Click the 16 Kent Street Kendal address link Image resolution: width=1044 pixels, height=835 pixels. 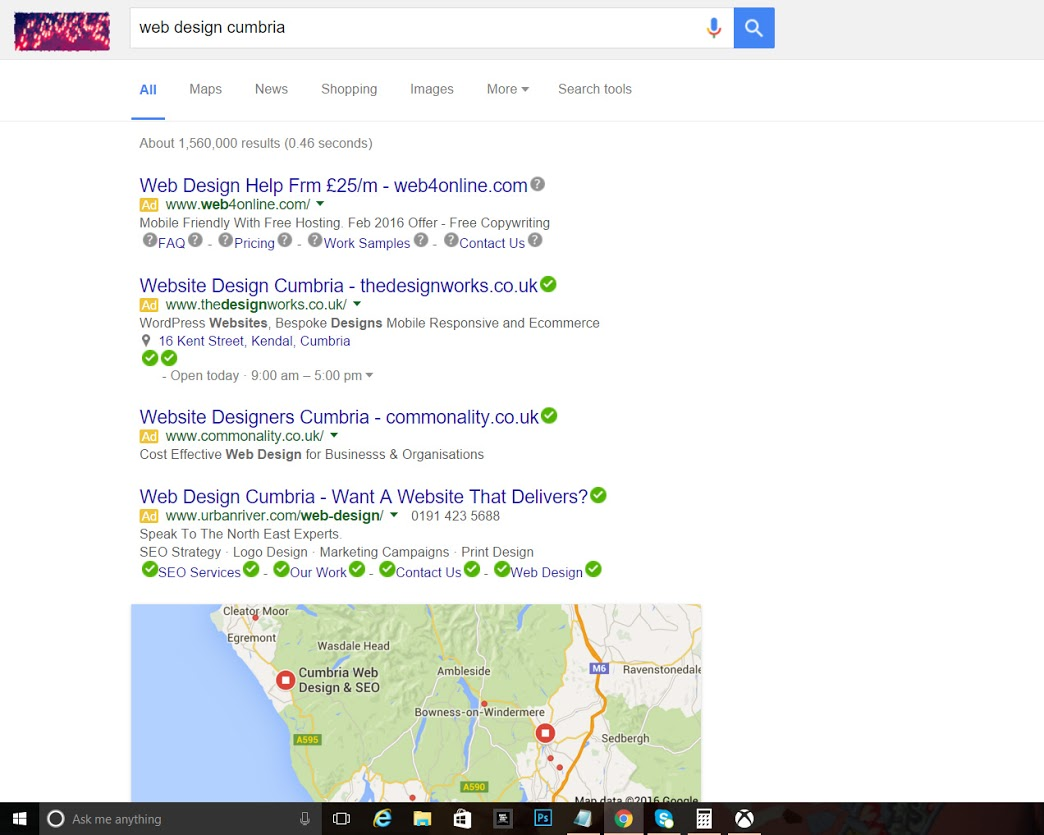click(255, 340)
